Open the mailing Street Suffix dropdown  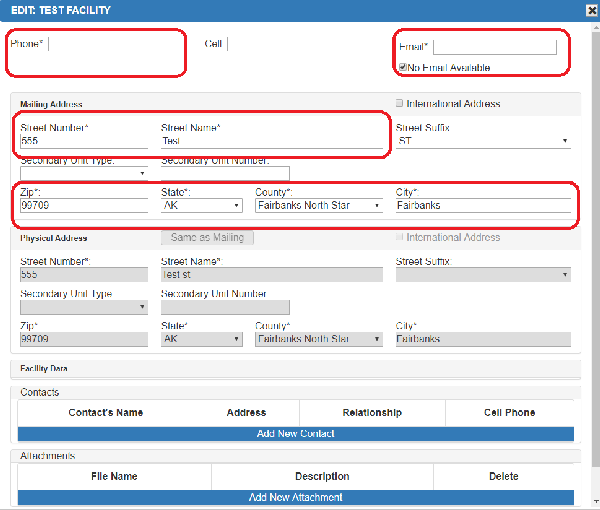[x=483, y=141]
